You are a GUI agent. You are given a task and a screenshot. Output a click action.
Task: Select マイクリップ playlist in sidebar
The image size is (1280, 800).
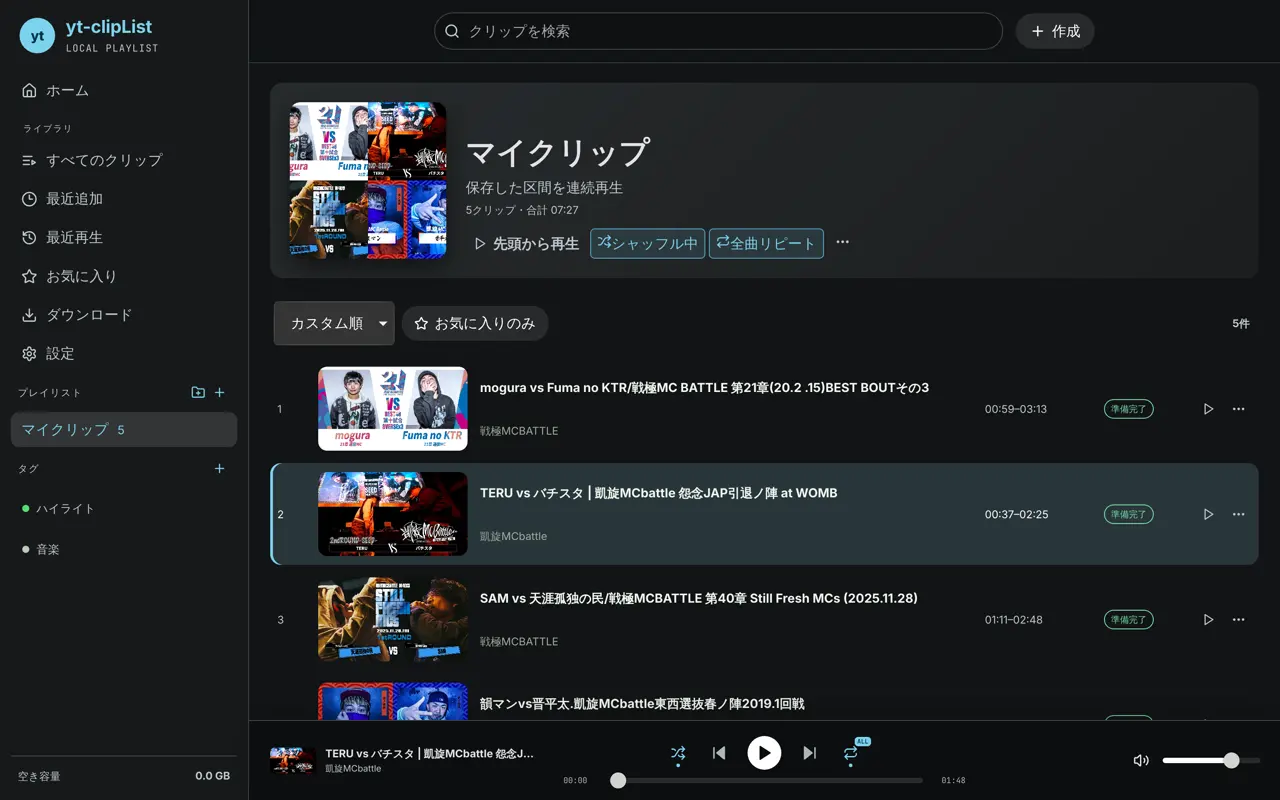[124, 430]
